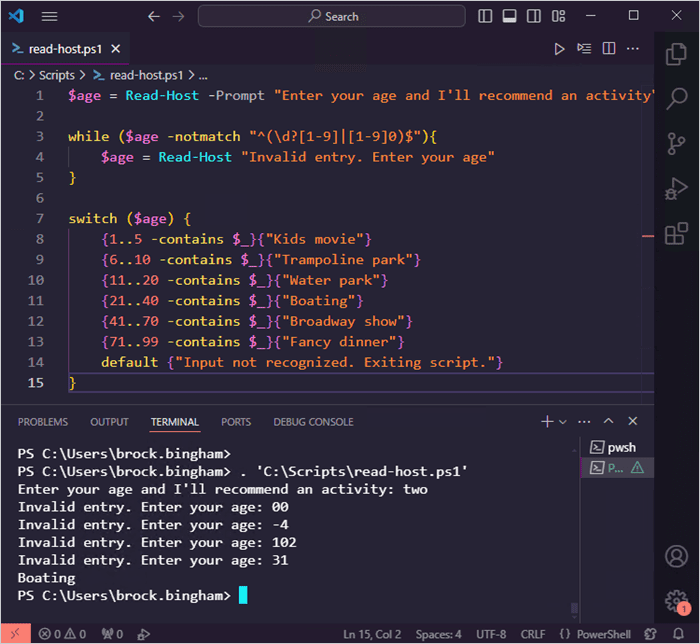The width and height of the screenshot is (700, 644).
Task: Click the Copilot status icon
Action: (x=651, y=634)
